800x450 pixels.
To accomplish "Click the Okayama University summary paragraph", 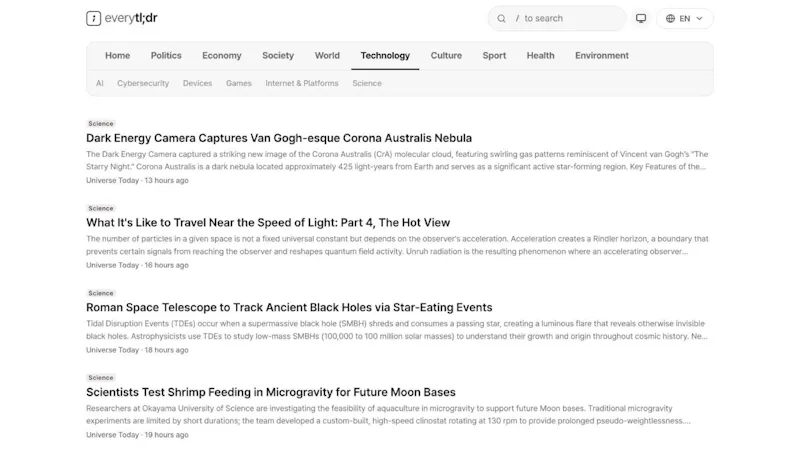I will click(389, 414).
